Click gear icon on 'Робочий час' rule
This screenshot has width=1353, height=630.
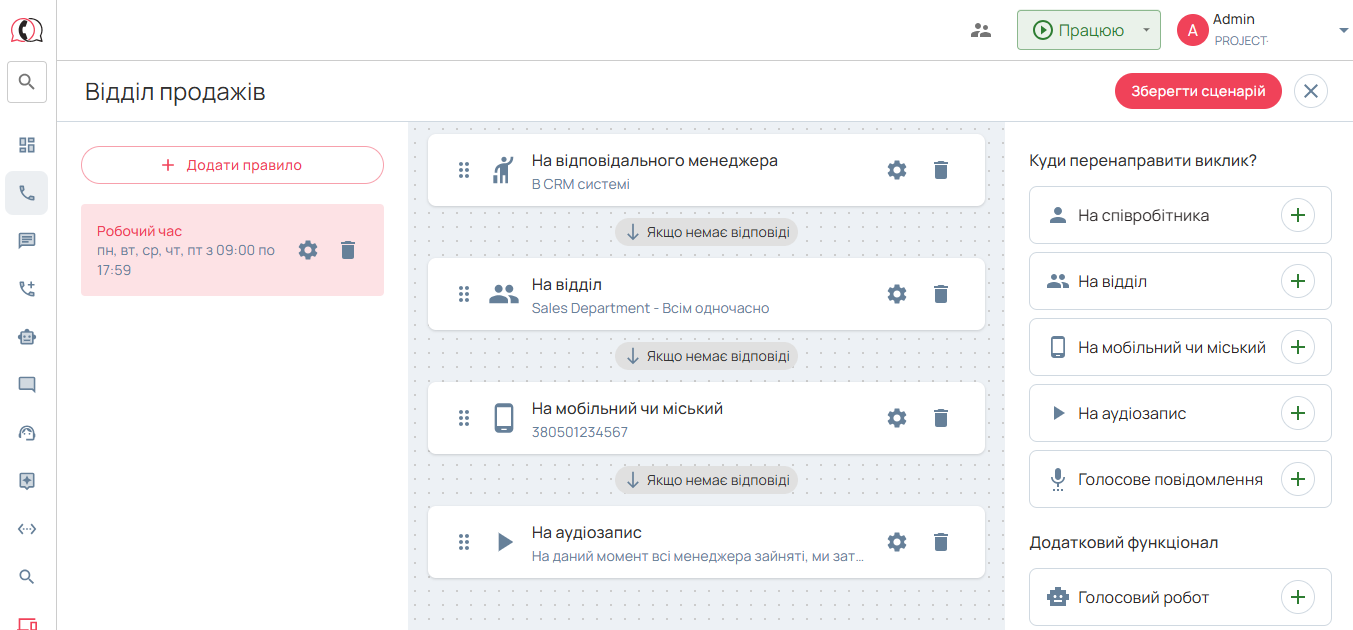point(308,250)
